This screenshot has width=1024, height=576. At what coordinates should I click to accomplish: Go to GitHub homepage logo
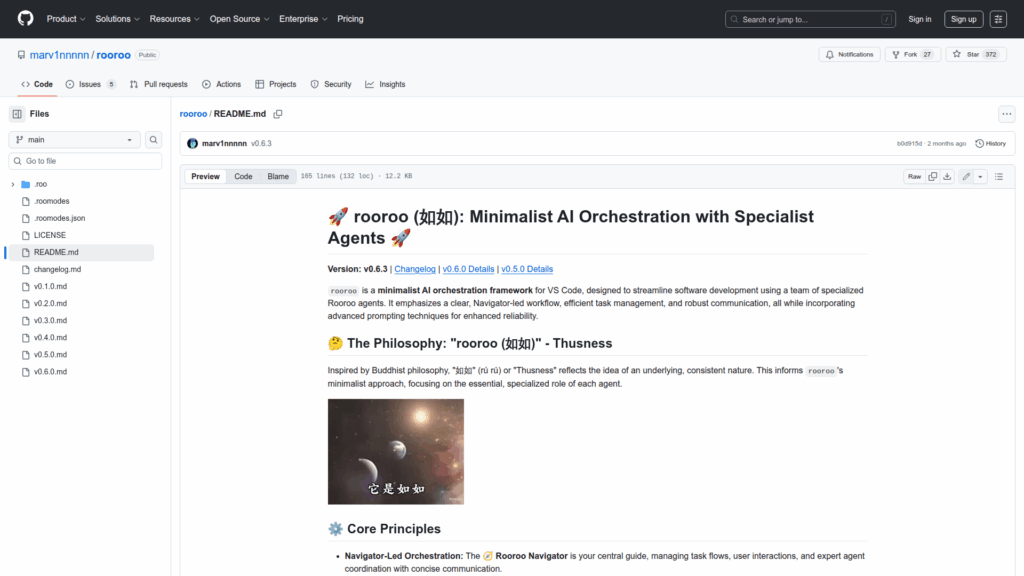(25, 19)
